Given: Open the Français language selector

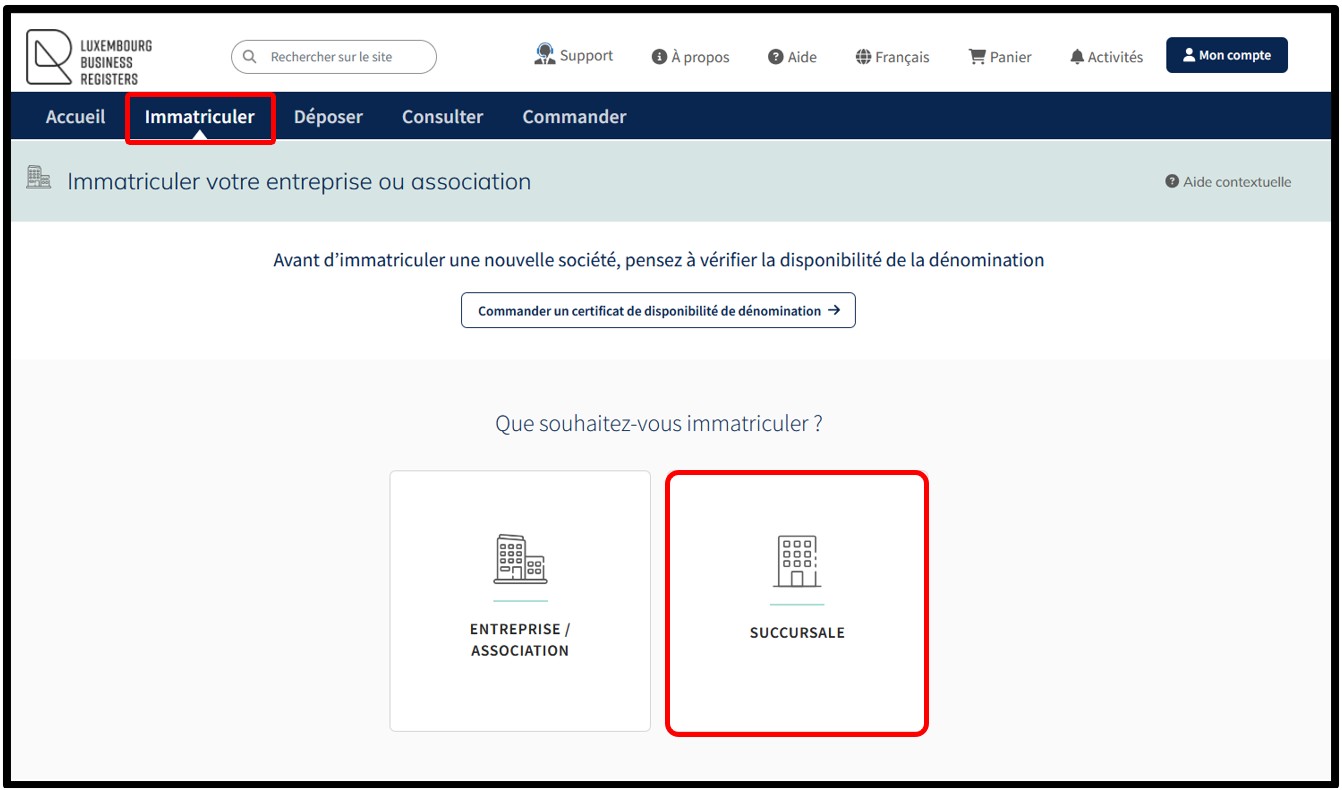Looking at the screenshot, I should 892,57.
